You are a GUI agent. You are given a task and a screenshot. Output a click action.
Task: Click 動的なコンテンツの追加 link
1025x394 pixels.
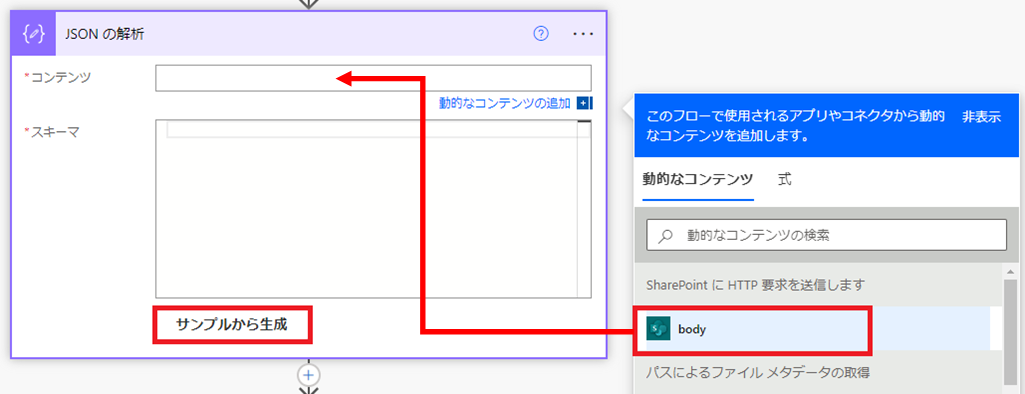[505, 103]
